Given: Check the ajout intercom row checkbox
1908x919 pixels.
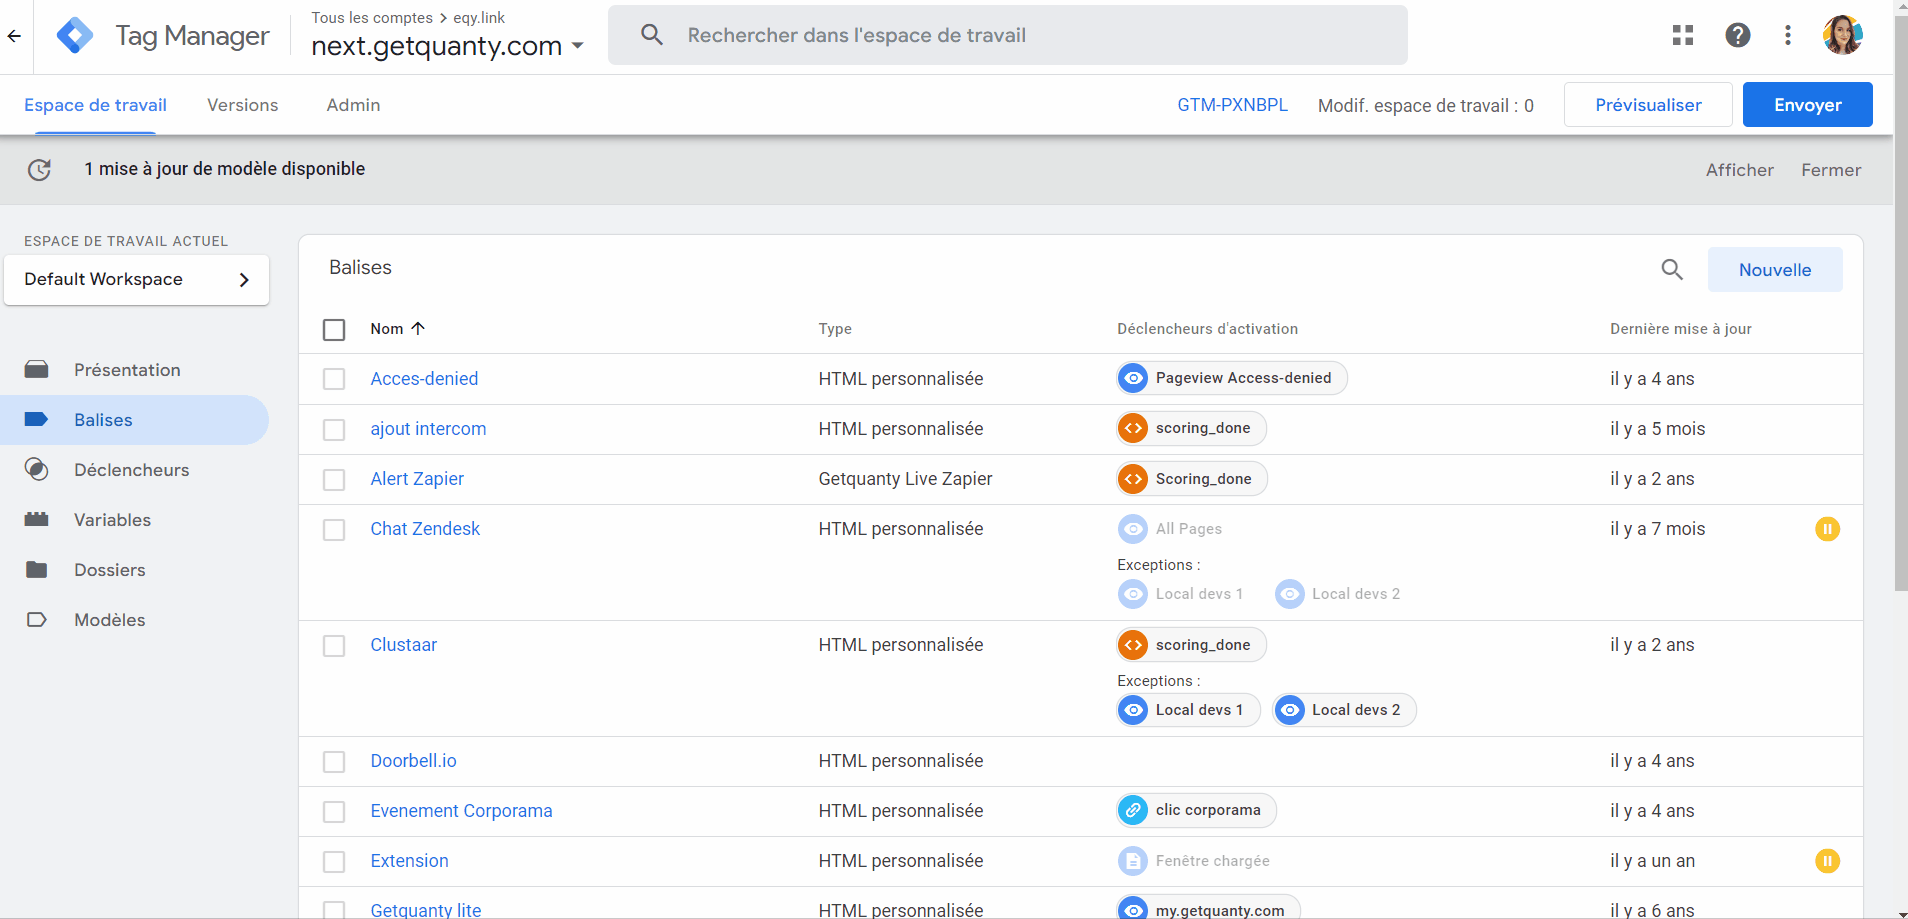Looking at the screenshot, I should click(334, 430).
